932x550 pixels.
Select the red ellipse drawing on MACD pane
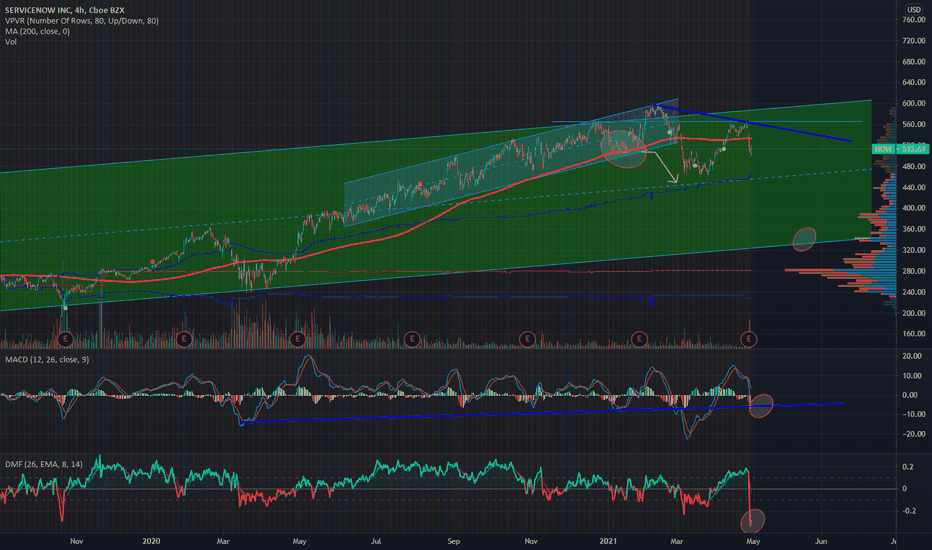[x=761, y=406]
